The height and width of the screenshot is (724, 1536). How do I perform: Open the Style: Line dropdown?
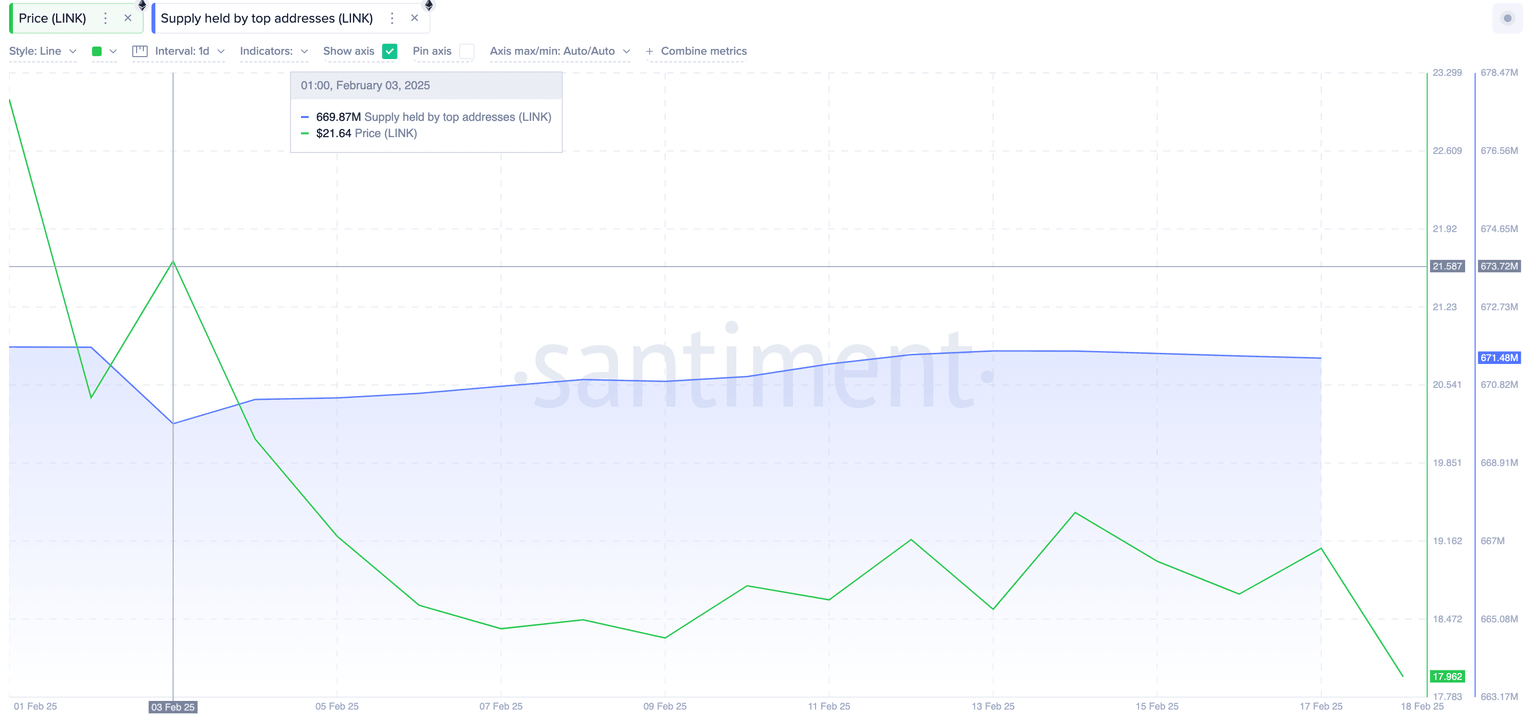(x=43, y=51)
